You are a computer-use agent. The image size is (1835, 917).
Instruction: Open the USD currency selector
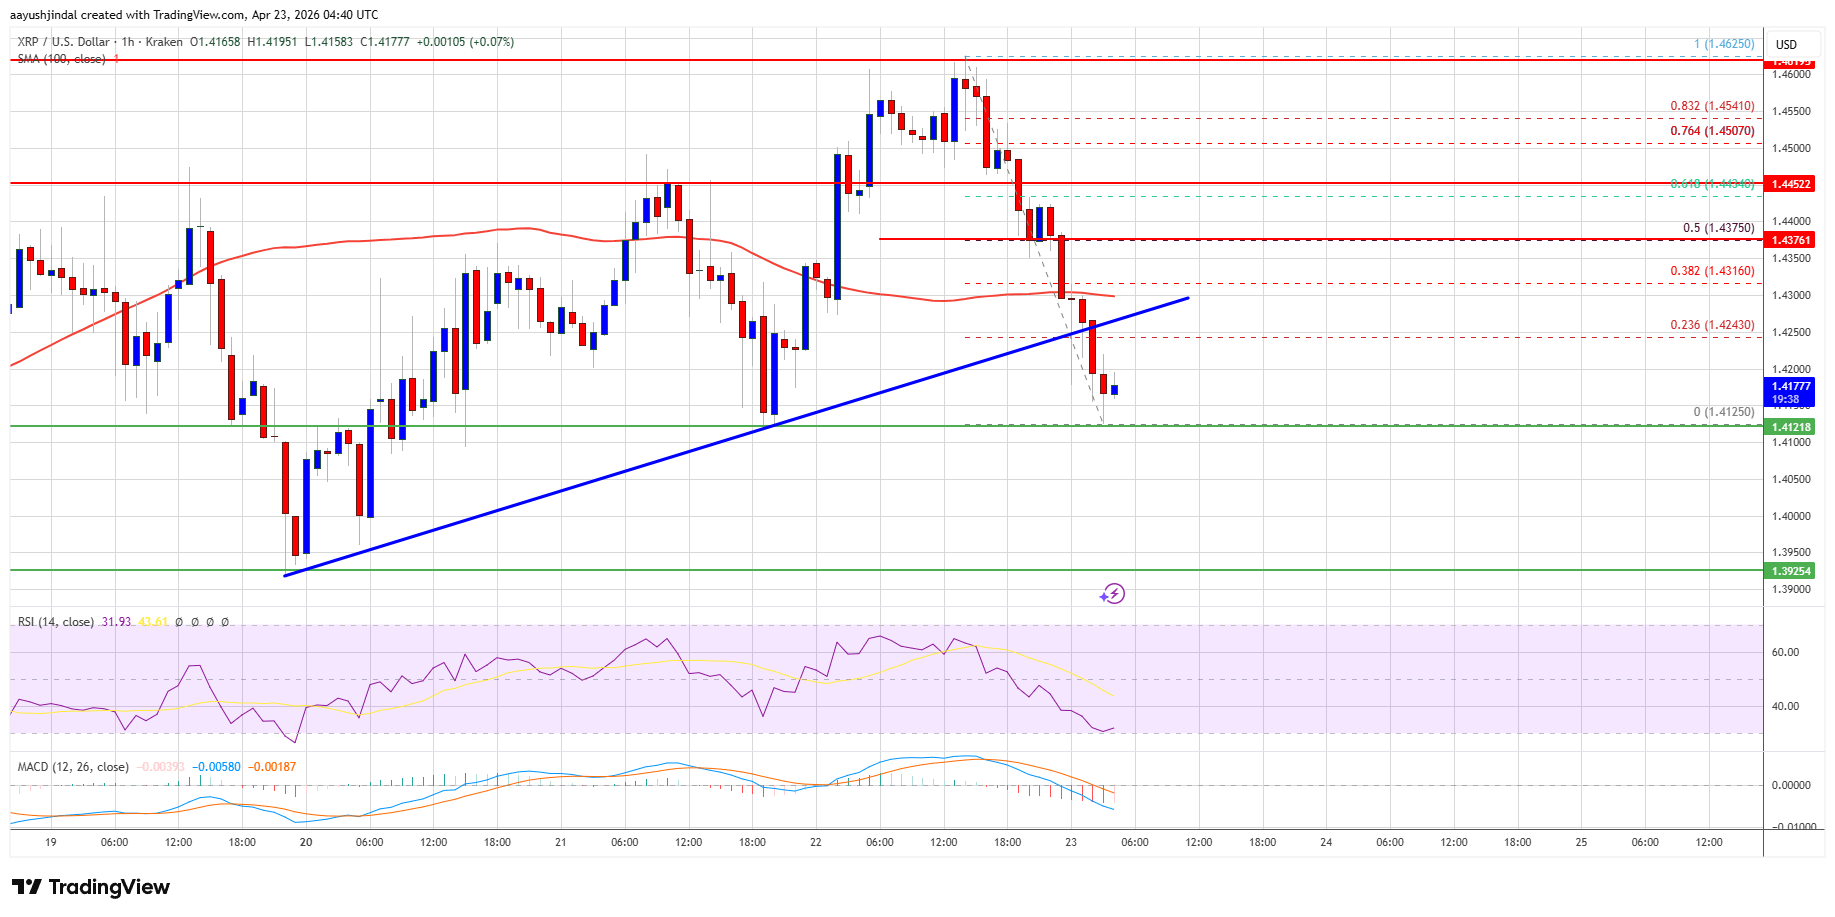tap(1786, 44)
